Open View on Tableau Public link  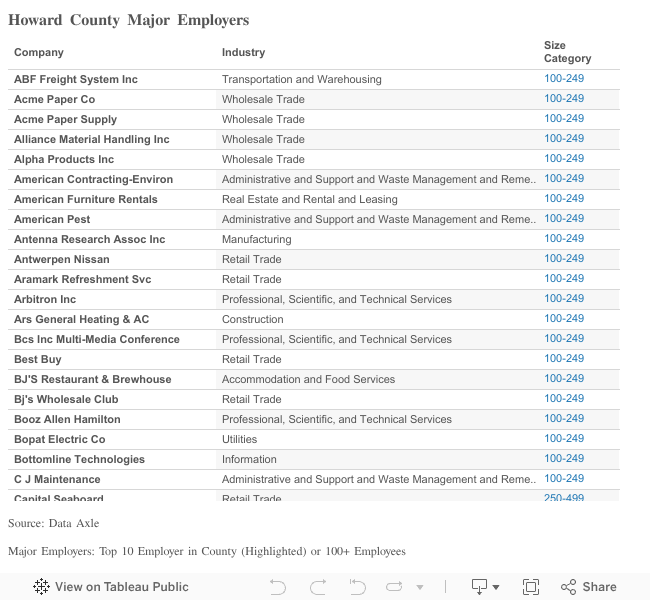(111, 587)
